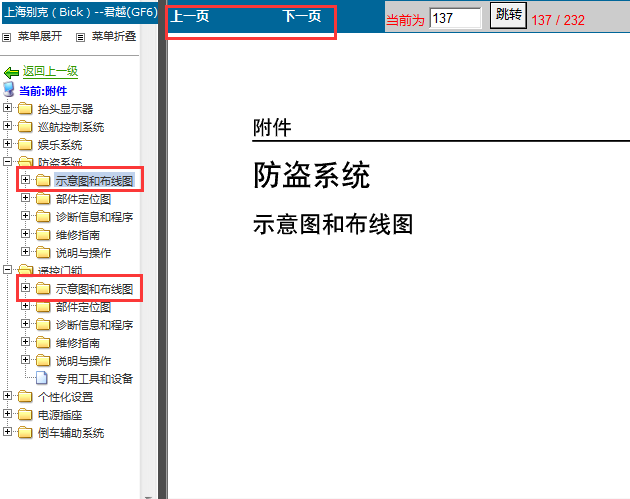
Task: Click folder icon of 部件定位图 under 遥控门锁
Action: tap(43, 307)
